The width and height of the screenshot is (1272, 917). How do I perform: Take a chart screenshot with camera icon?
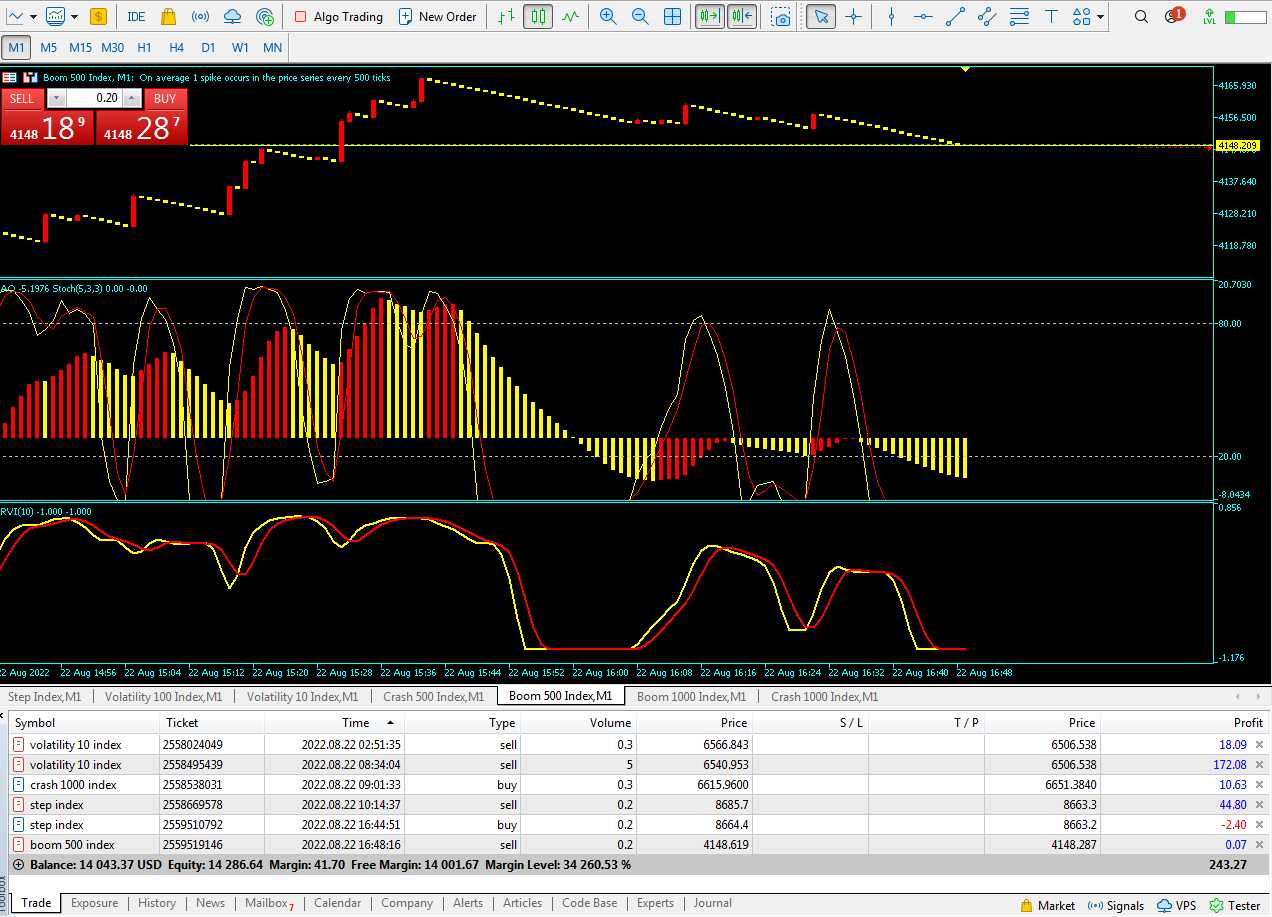tap(781, 16)
